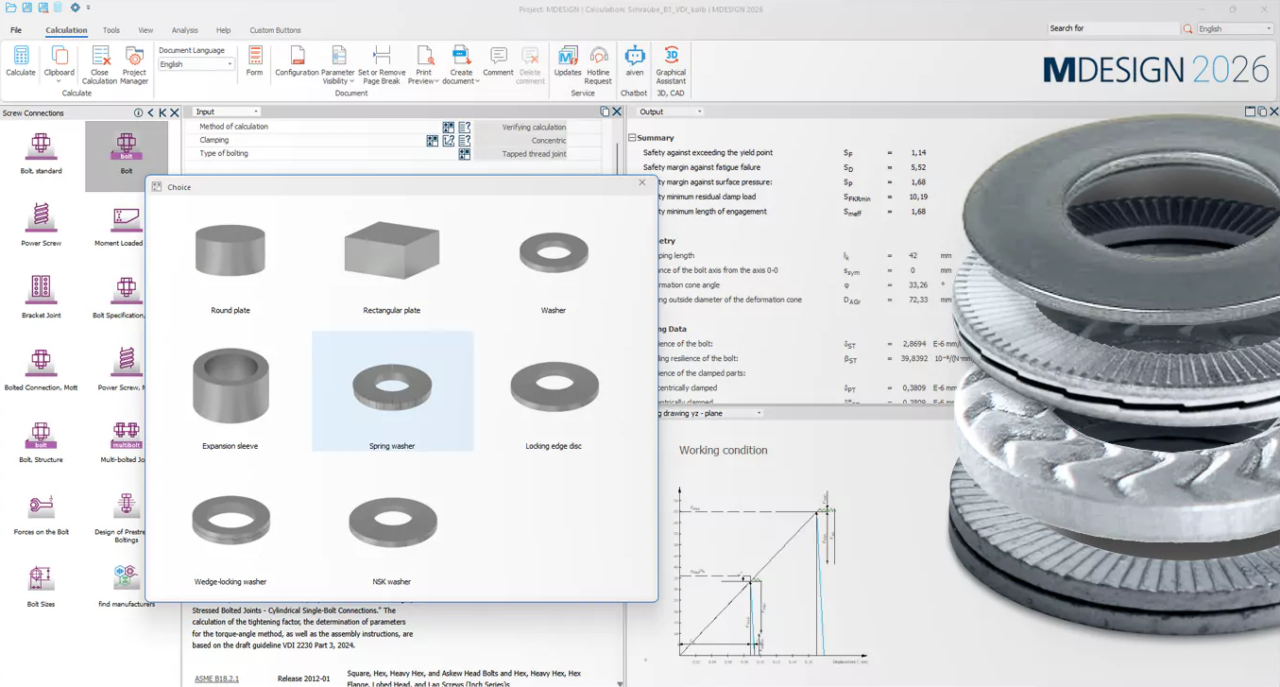Choose Spring washer option
1280x687 pixels.
[392, 391]
